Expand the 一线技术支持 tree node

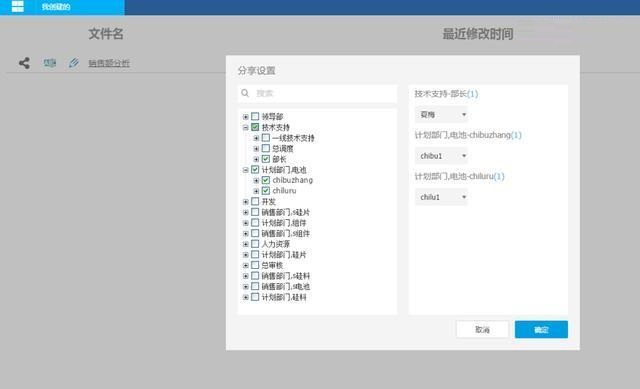256,138
